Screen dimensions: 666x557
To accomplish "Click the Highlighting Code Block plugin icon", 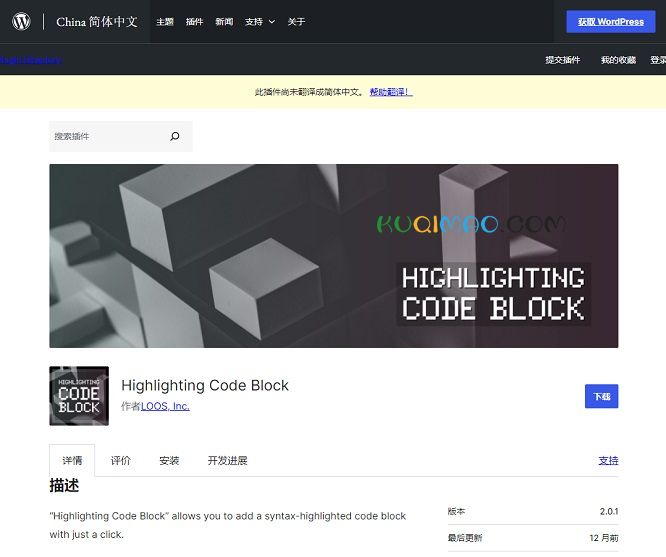I will pyautogui.click(x=79, y=396).
